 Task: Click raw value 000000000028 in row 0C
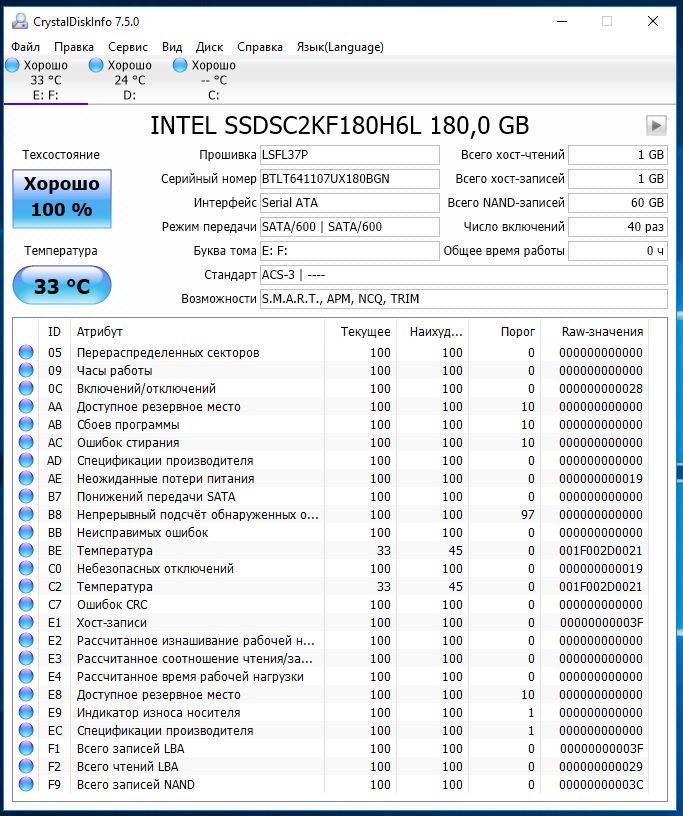(601, 389)
